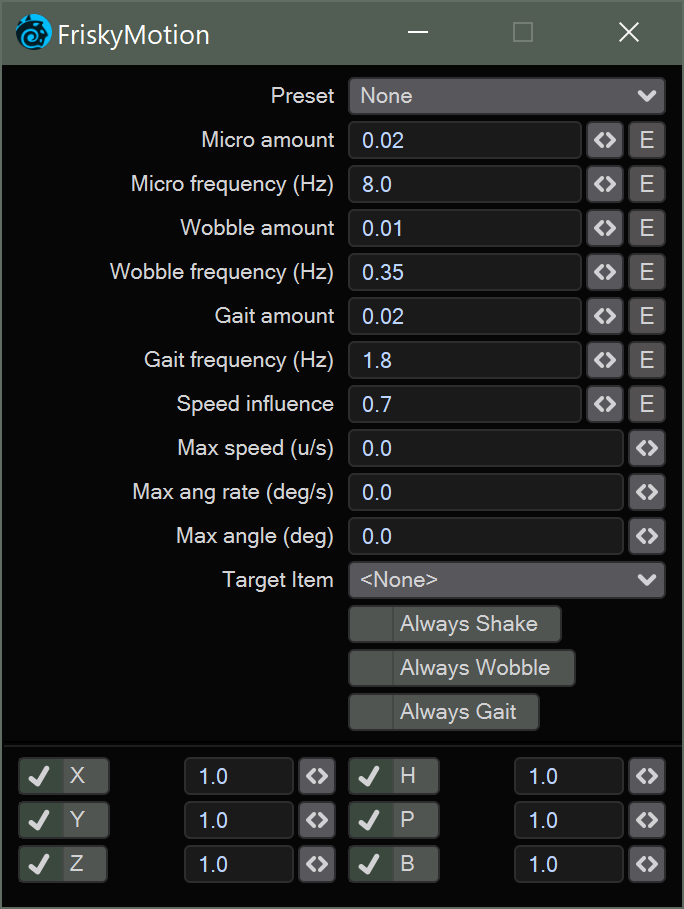Image resolution: width=684 pixels, height=909 pixels.
Task: Open the Preset dropdown
Action: [506, 96]
